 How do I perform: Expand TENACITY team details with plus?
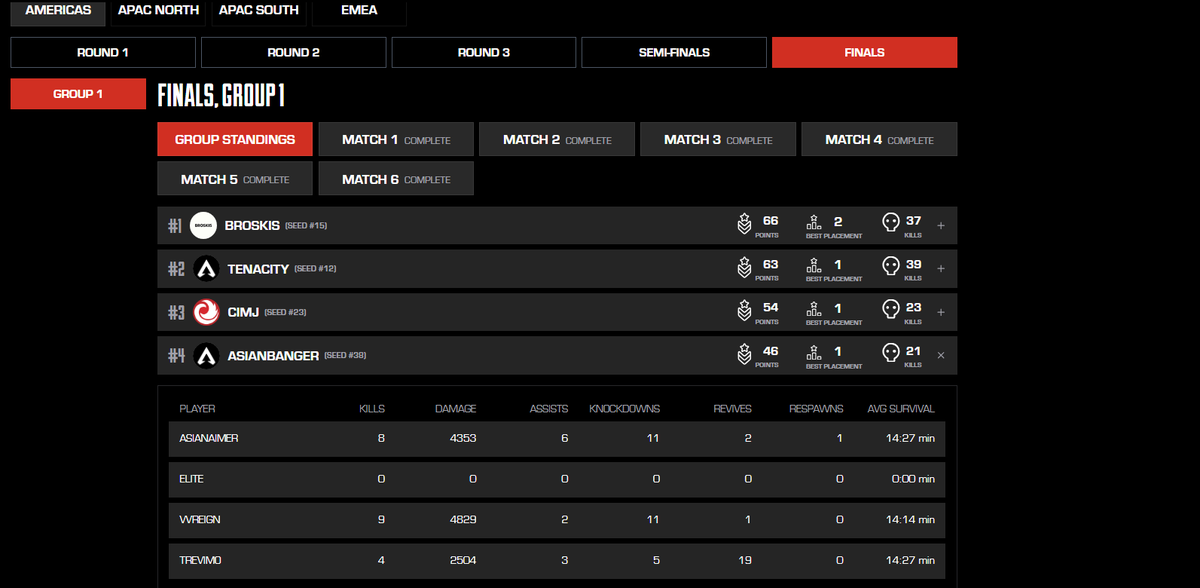click(940, 269)
